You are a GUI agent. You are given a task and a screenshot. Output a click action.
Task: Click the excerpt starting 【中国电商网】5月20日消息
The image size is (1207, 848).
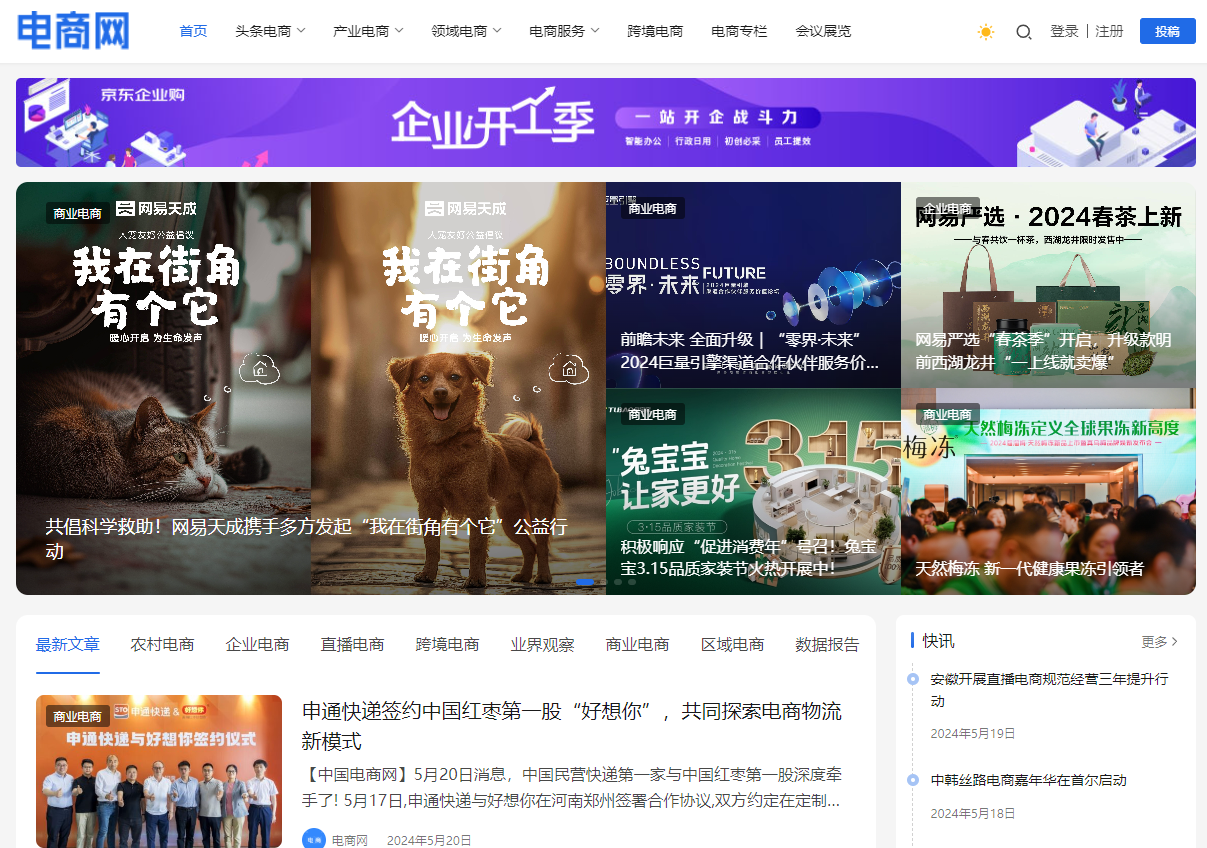(571, 787)
